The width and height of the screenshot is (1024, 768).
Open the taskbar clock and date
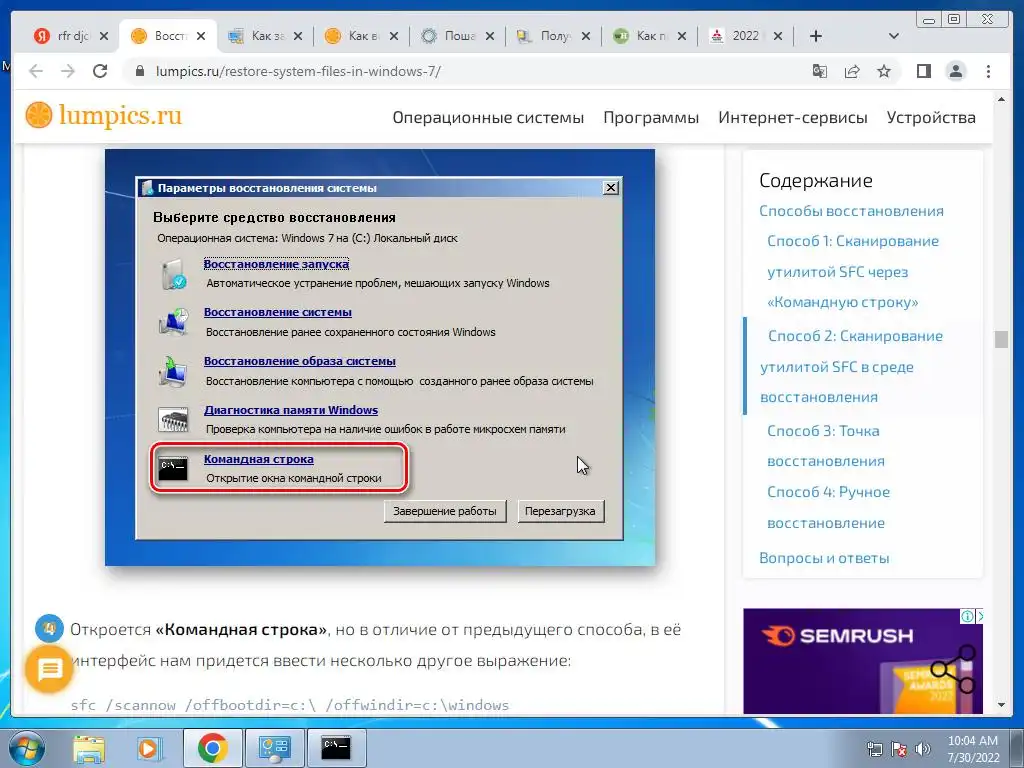[x=973, y=749]
